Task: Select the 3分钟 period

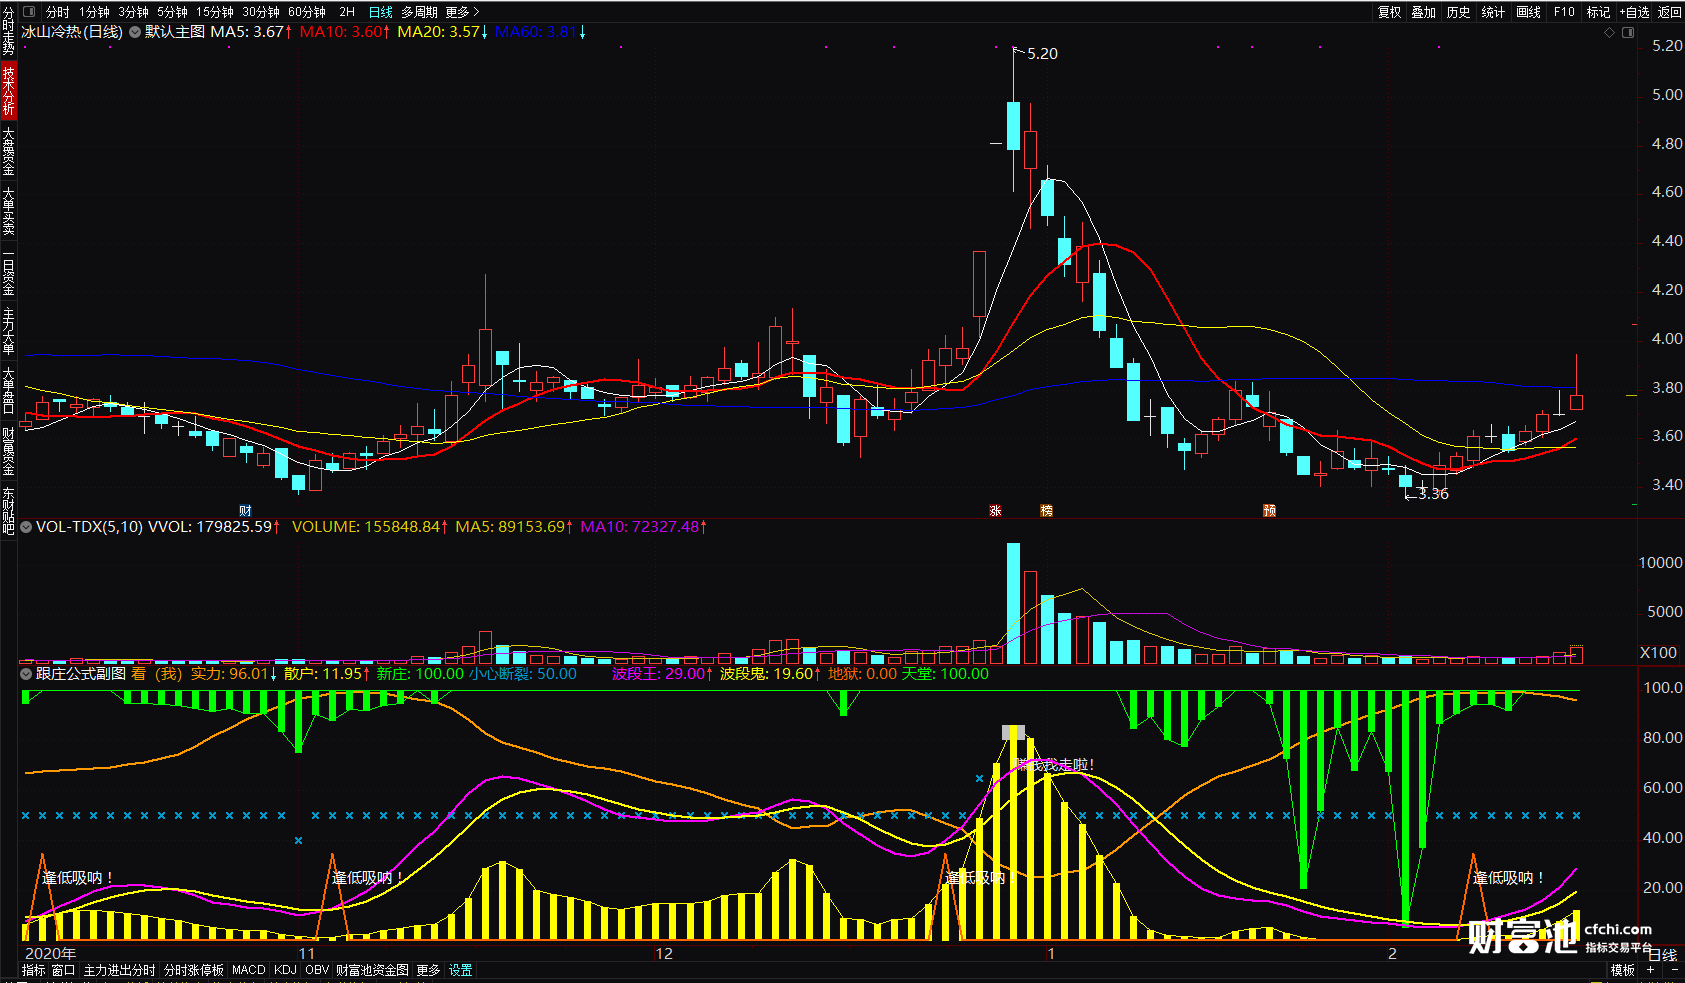Action: 133,12
